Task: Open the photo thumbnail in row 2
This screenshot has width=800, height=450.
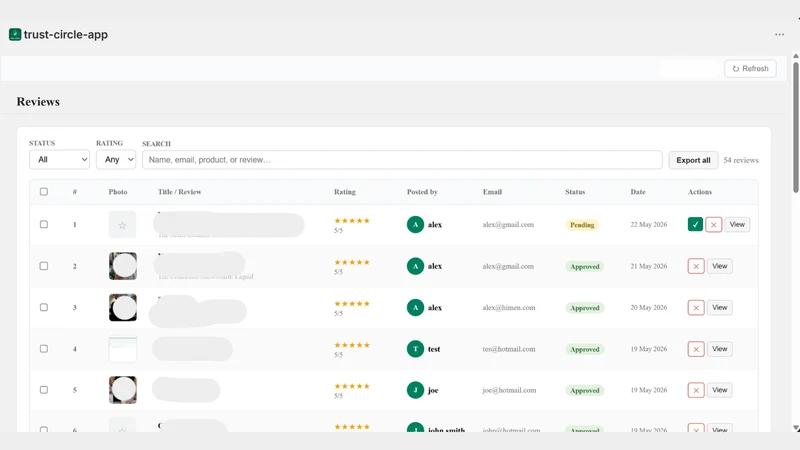Action: pyautogui.click(x=122, y=266)
